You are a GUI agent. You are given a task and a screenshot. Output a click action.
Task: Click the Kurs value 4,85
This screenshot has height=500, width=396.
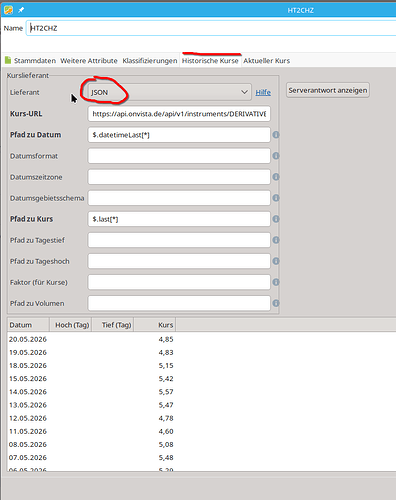[166, 339]
